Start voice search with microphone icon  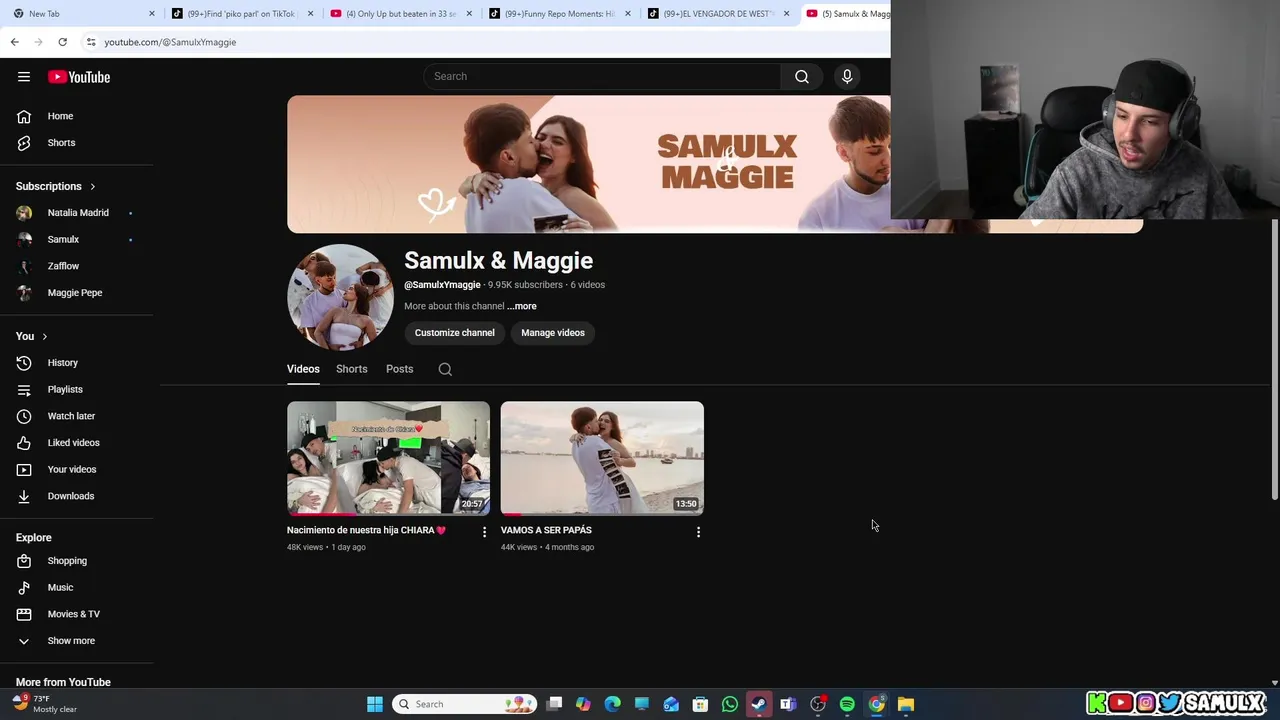847,77
